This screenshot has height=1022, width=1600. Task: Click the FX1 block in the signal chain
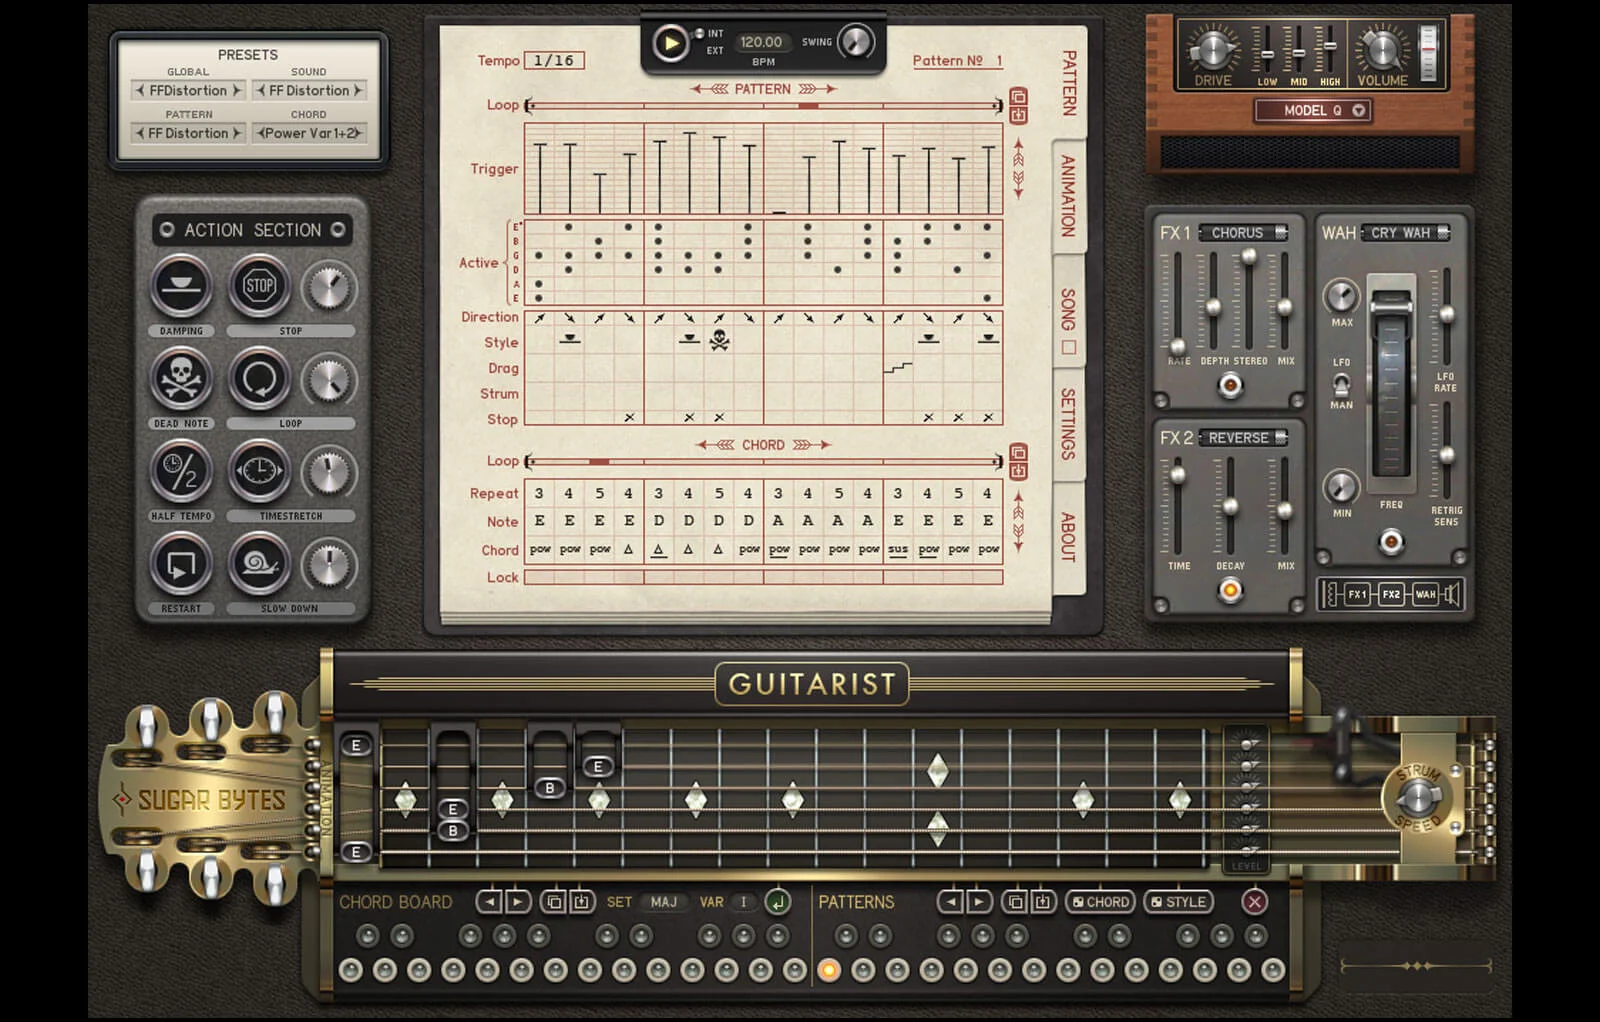pyautogui.click(x=1357, y=594)
